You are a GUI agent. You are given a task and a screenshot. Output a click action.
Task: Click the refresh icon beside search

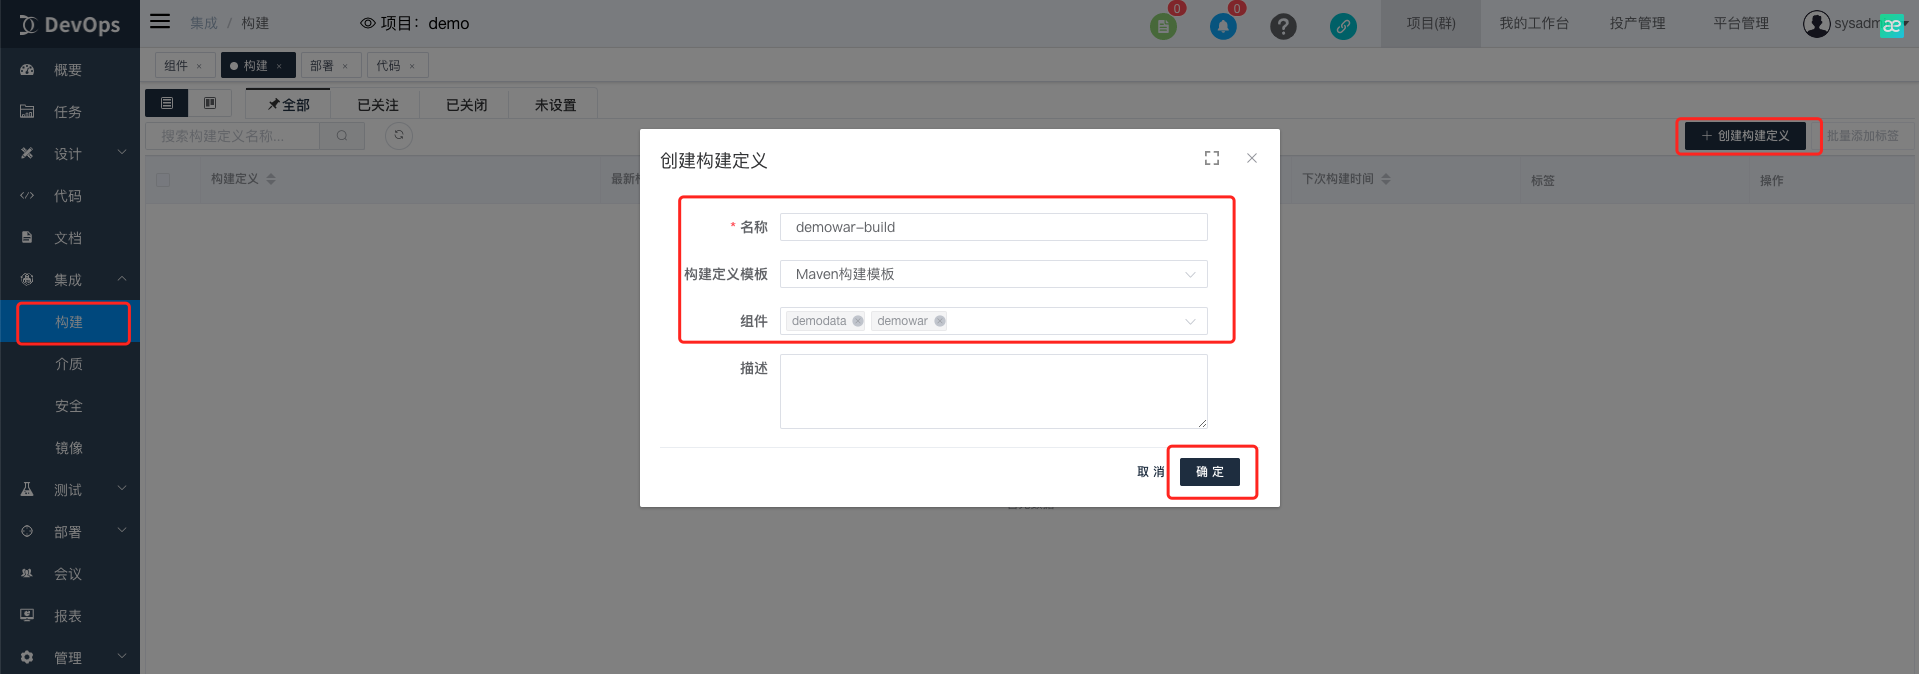399,135
